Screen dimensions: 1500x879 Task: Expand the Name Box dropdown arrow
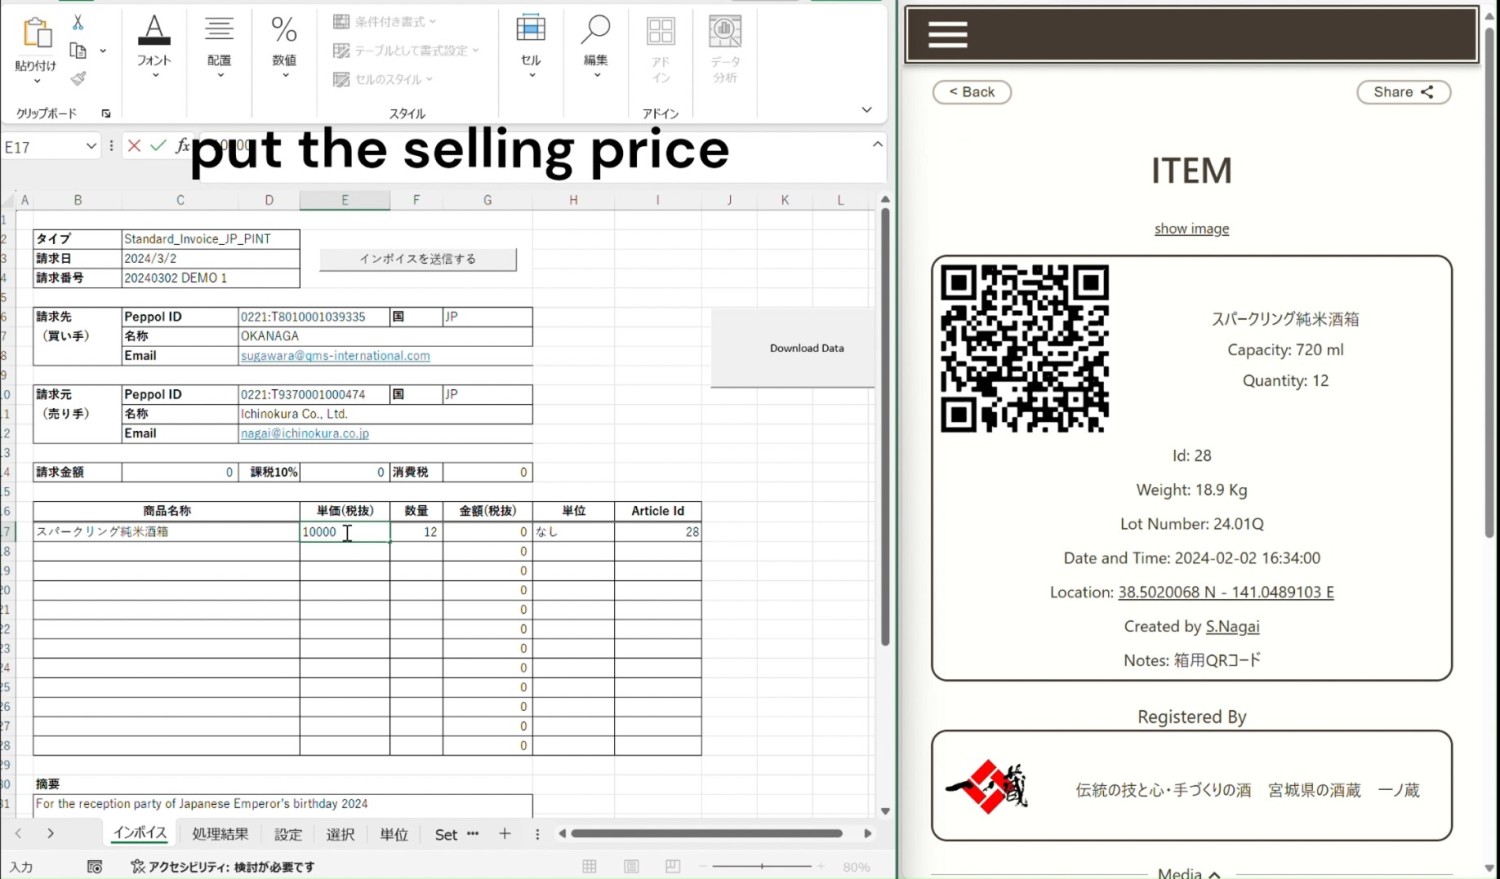[91, 146]
